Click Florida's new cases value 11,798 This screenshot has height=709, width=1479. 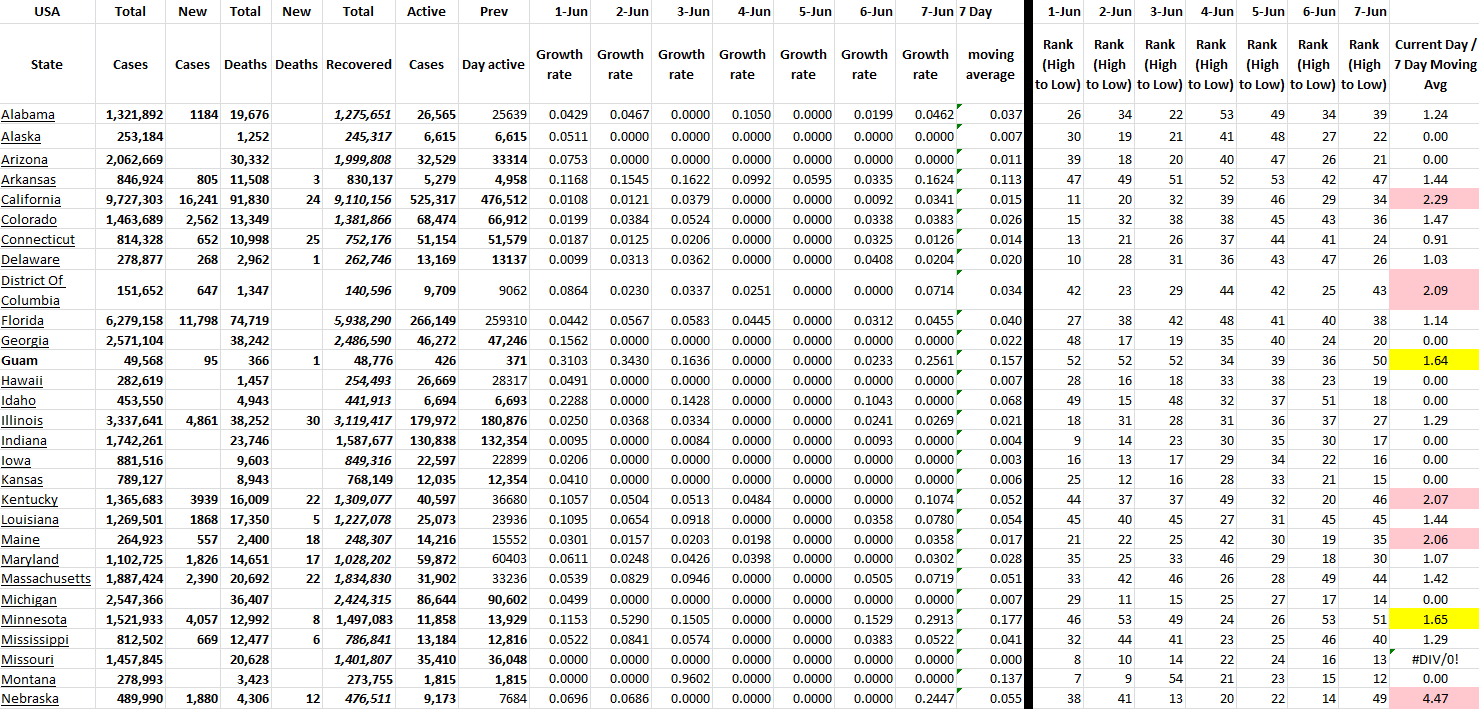click(192, 321)
